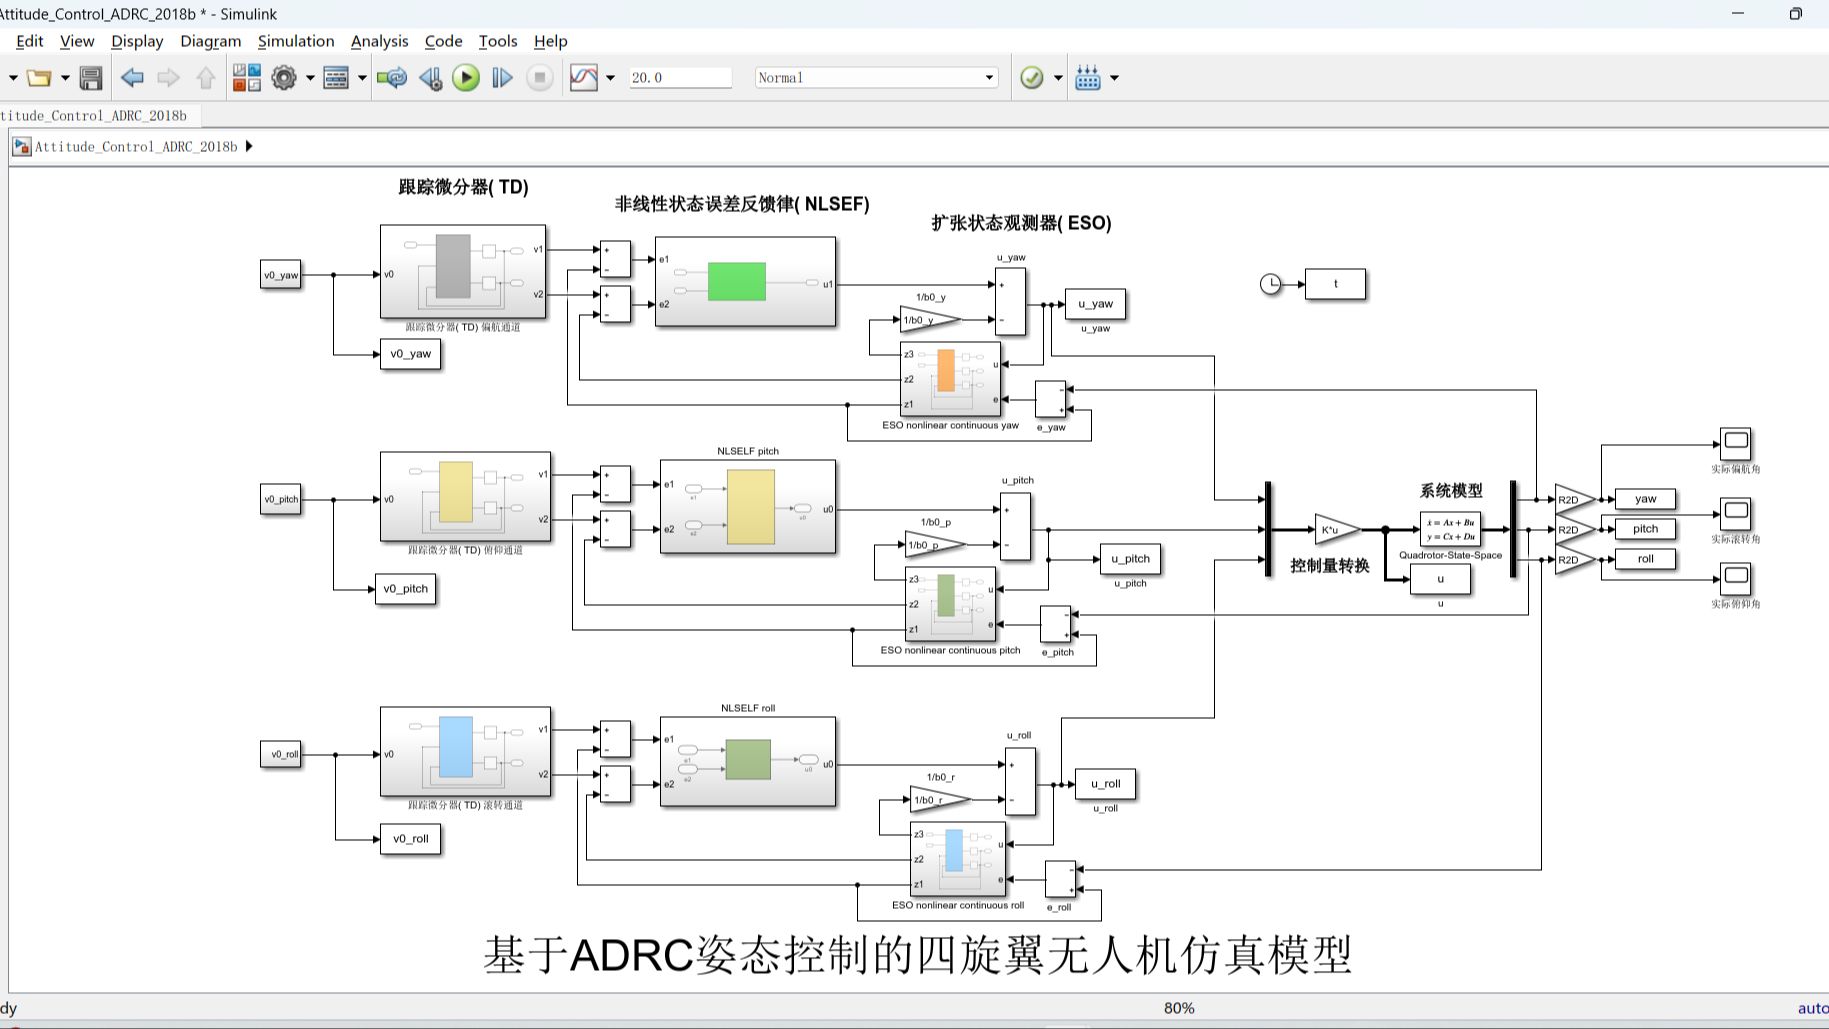
Task: Click the Update Diagram refresh icon
Action: click(391, 77)
